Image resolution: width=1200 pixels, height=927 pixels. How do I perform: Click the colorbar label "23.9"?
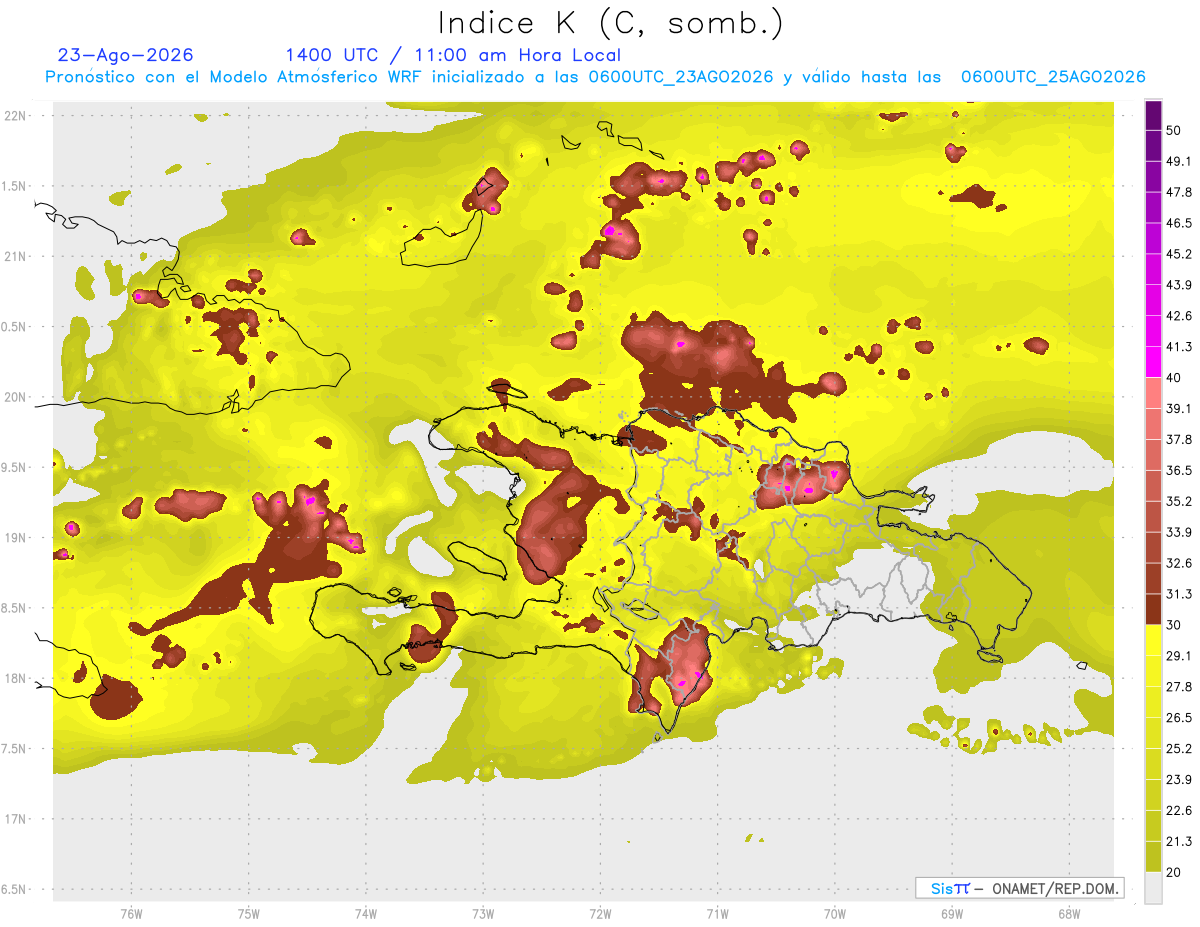(x=1178, y=779)
